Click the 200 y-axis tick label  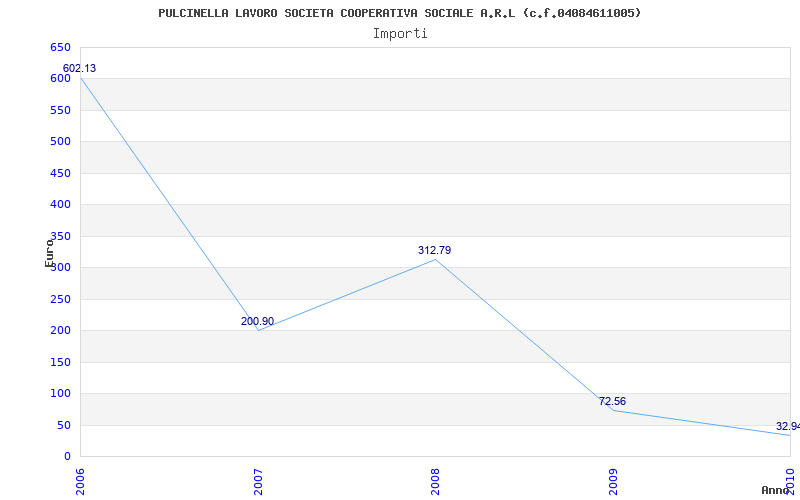click(x=60, y=331)
